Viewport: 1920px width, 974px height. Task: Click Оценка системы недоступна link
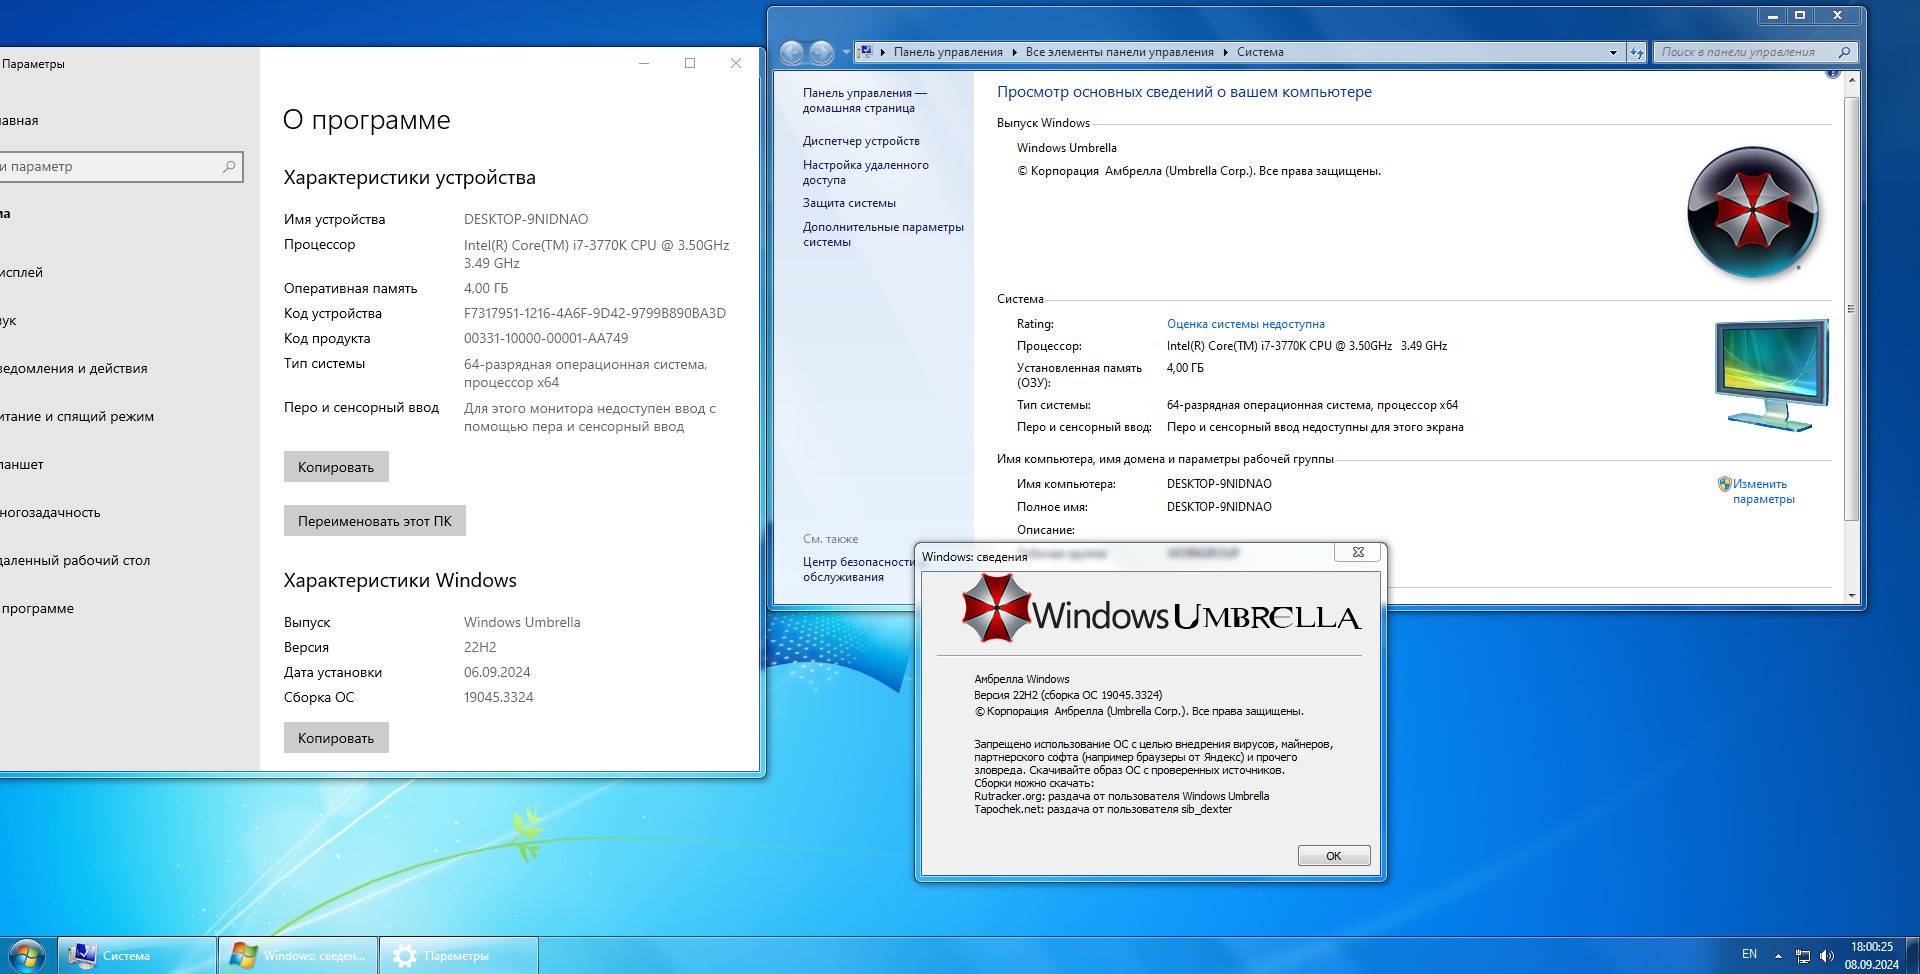pyautogui.click(x=1245, y=324)
